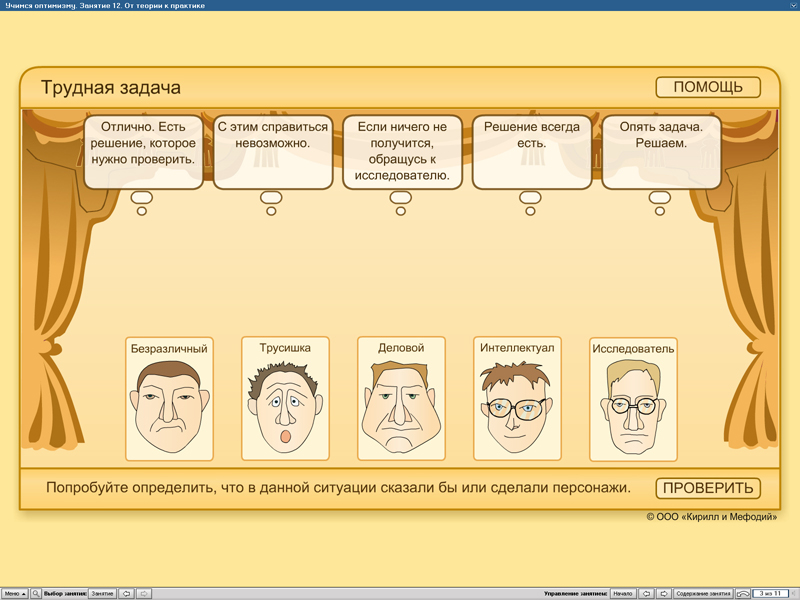Click the ПРОВЕРИТЬ button

click(708, 488)
